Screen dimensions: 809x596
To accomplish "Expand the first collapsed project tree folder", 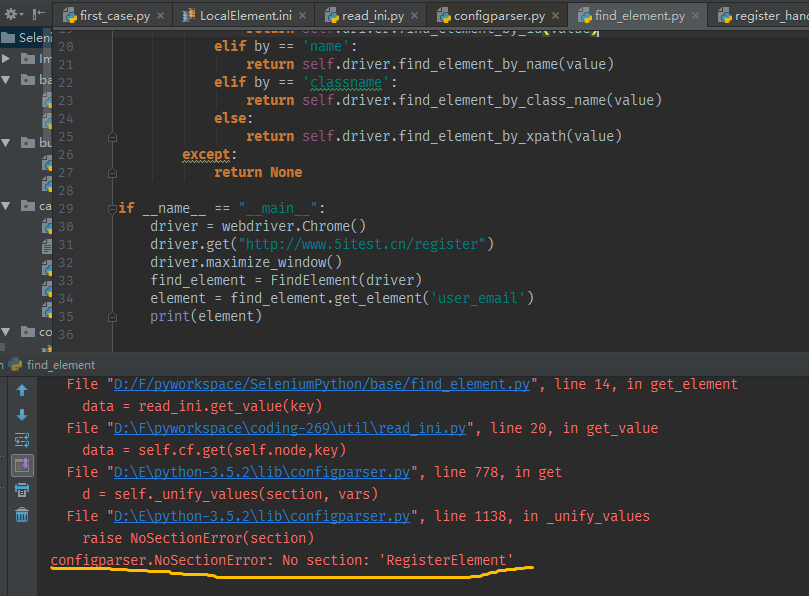I will [x=7, y=59].
